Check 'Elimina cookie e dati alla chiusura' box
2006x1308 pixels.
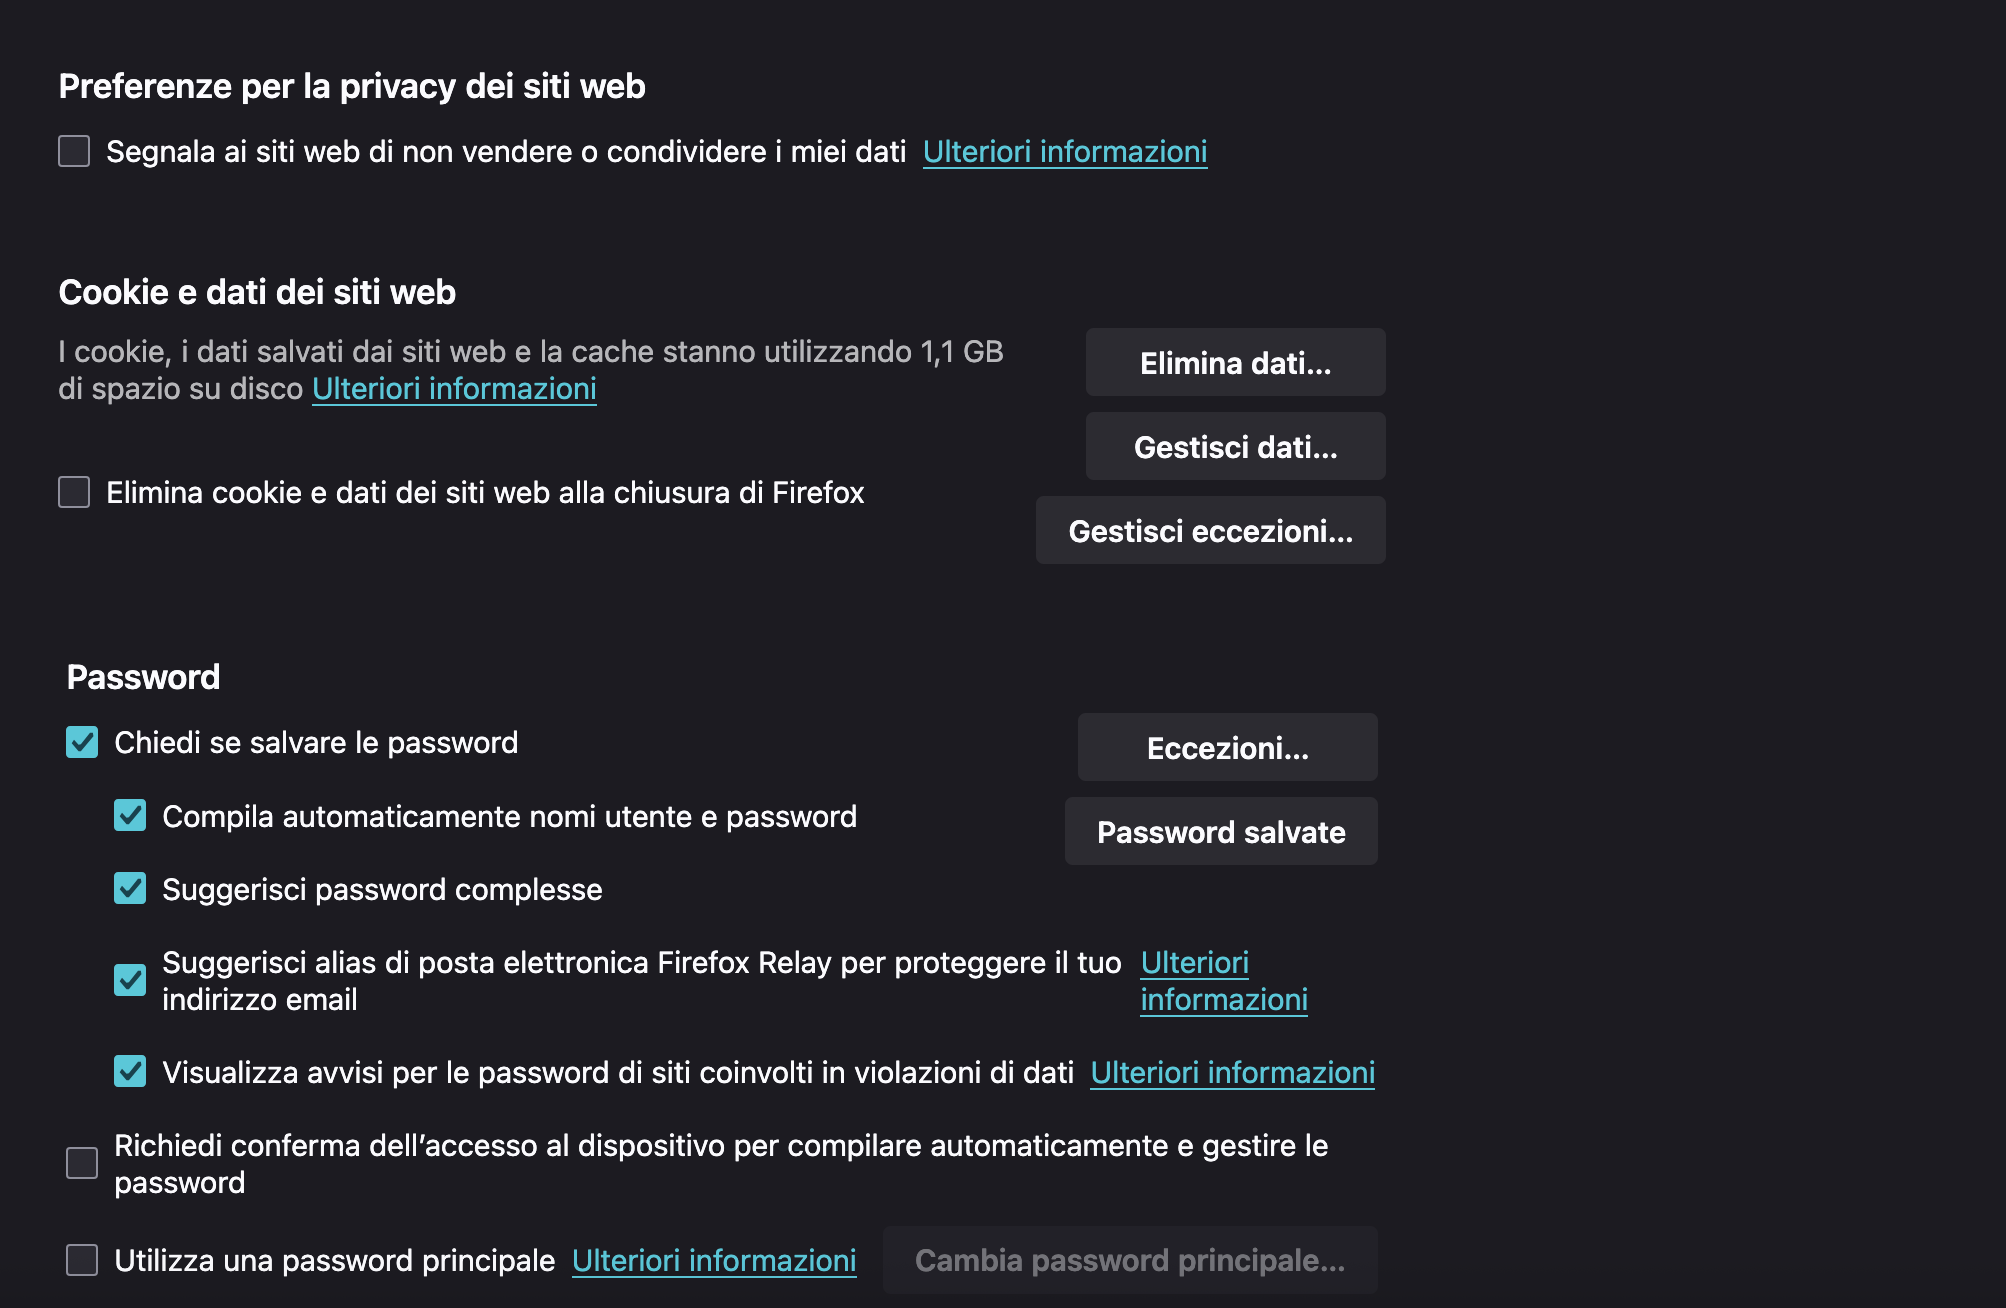[x=74, y=492]
